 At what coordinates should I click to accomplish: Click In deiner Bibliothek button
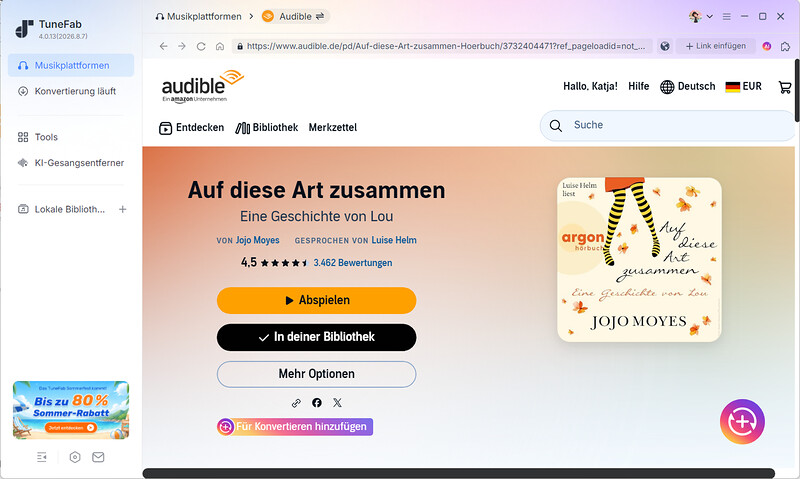(316, 337)
